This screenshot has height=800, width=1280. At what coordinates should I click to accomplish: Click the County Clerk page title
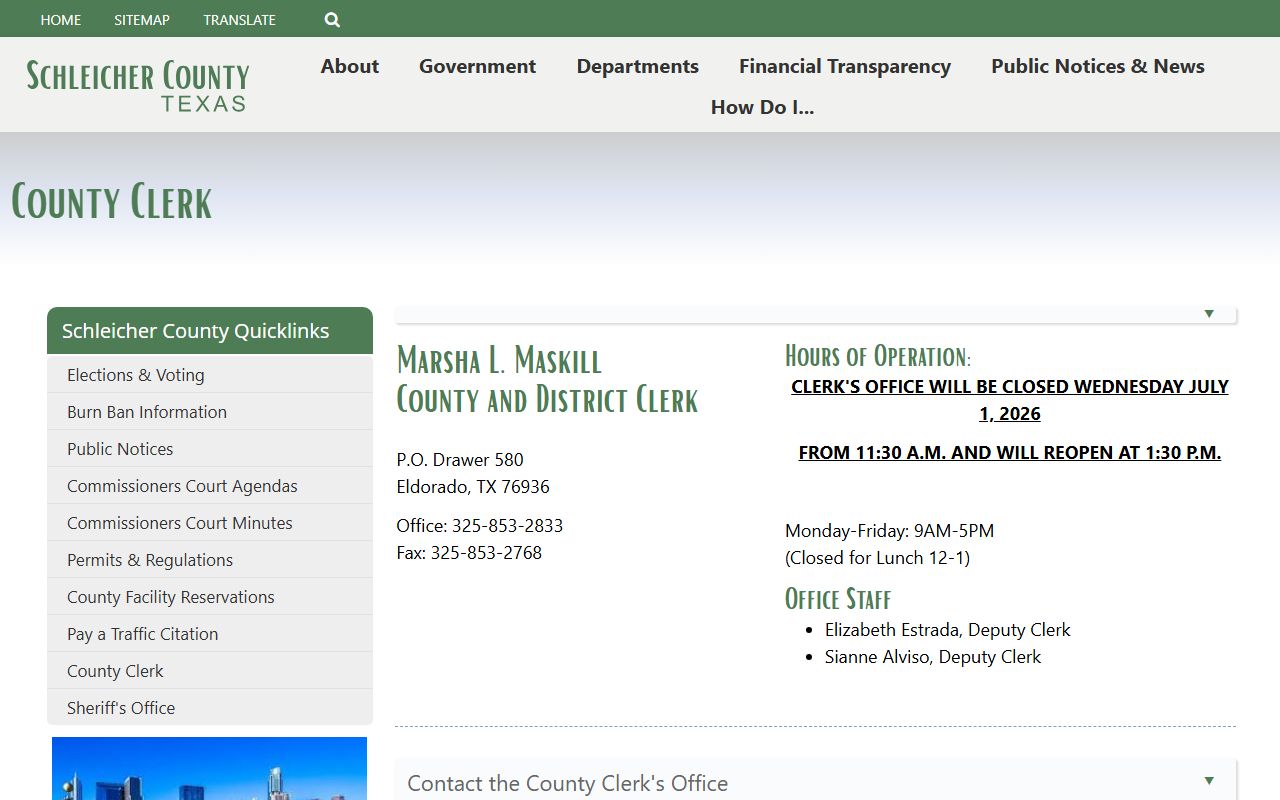pyautogui.click(x=112, y=202)
